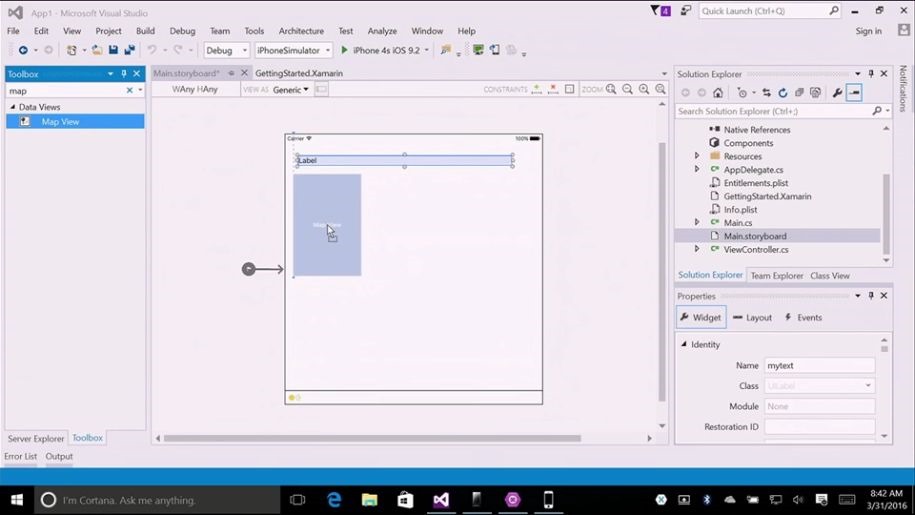
Task: Click Sync with Active Document icon
Action: (766, 93)
